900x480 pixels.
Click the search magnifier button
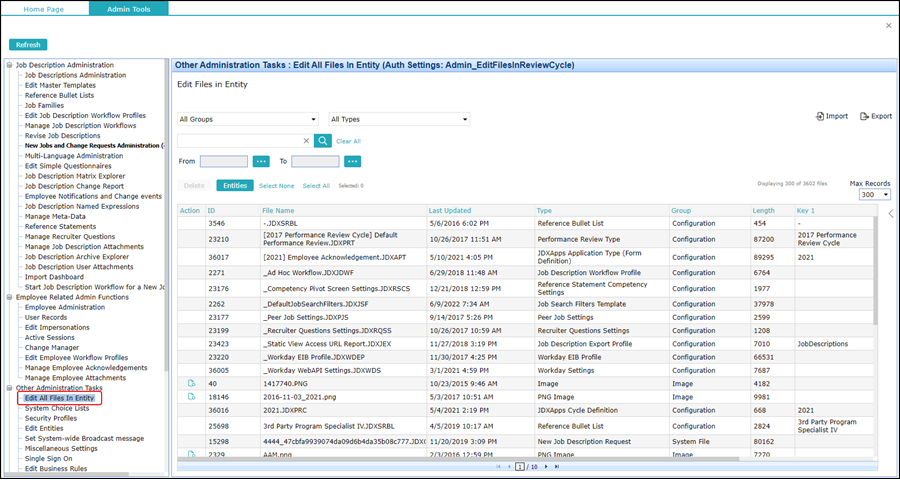click(x=323, y=141)
